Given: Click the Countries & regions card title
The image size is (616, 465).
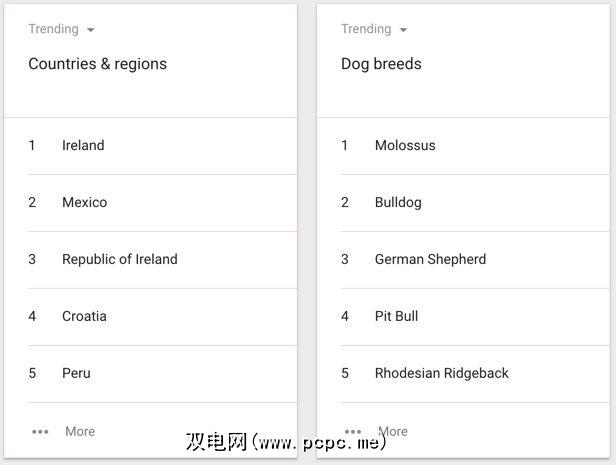Looking at the screenshot, I should pos(97,64).
